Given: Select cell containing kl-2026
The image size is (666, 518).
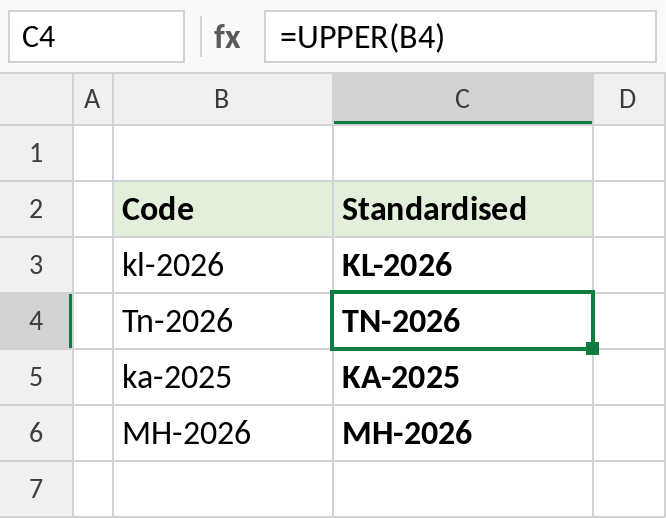Looking at the screenshot, I should [223, 265].
